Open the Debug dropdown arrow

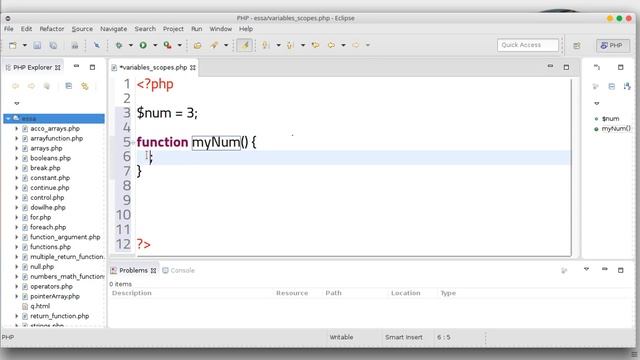131,45
